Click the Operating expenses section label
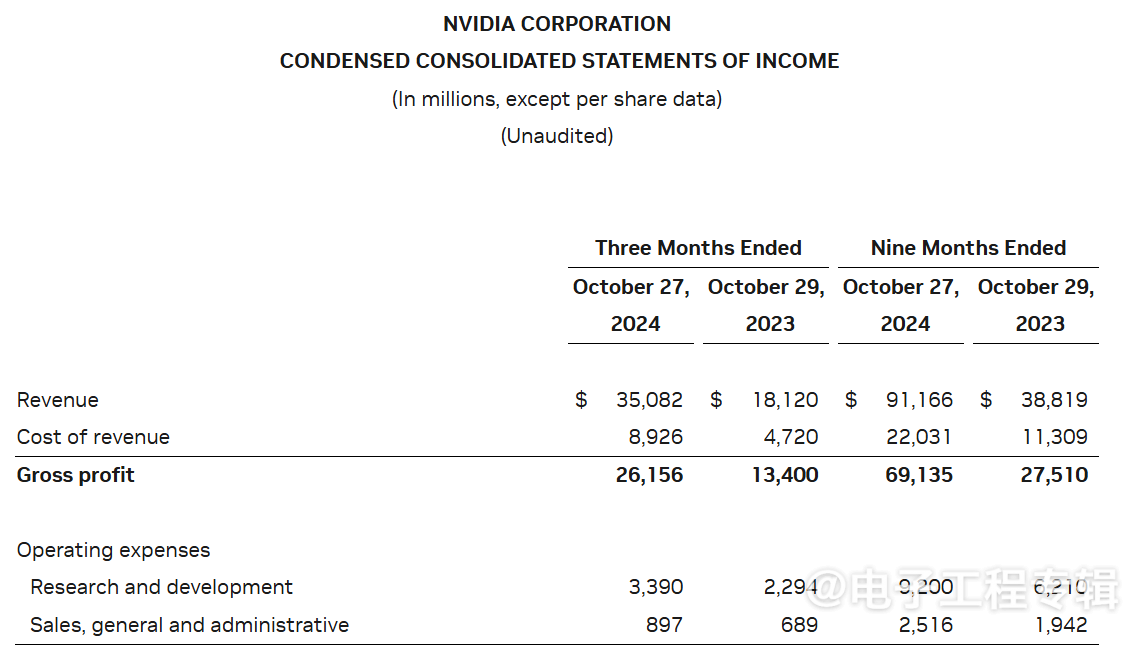This screenshot has height=645, width=1133. [114, 550]
